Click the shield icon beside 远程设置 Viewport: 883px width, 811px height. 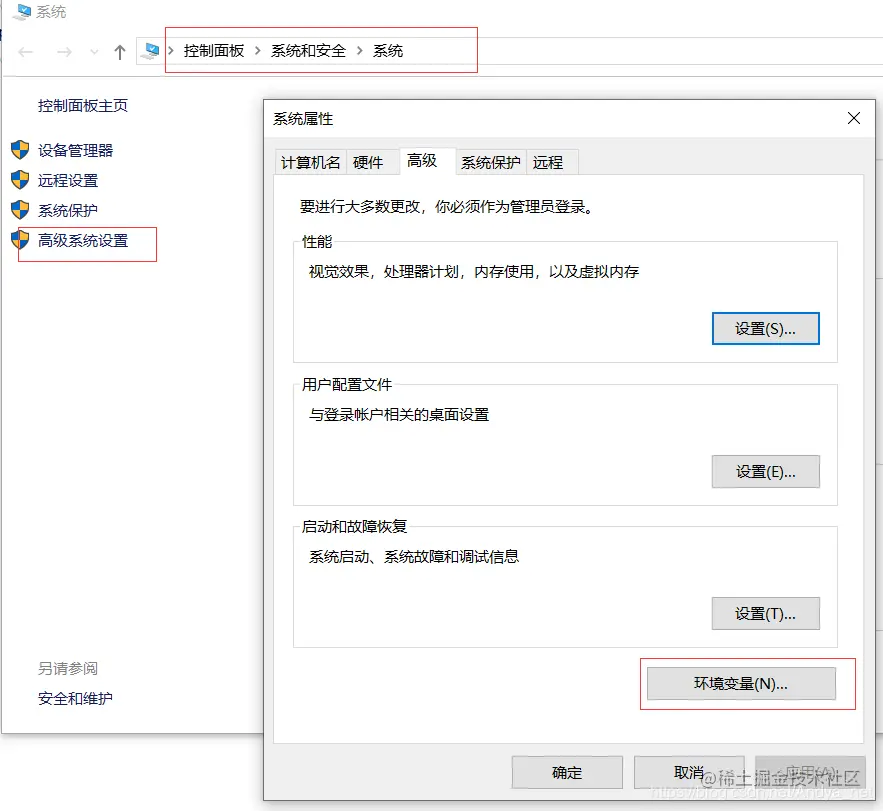tap(22, 179)
